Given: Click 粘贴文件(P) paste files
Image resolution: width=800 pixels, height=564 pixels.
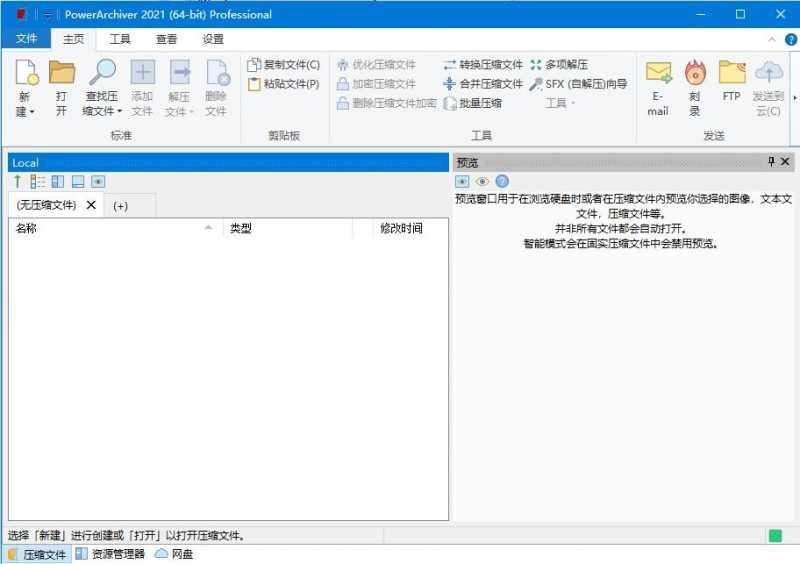Looking at the screenshot, I should click(x=283, y=84).
